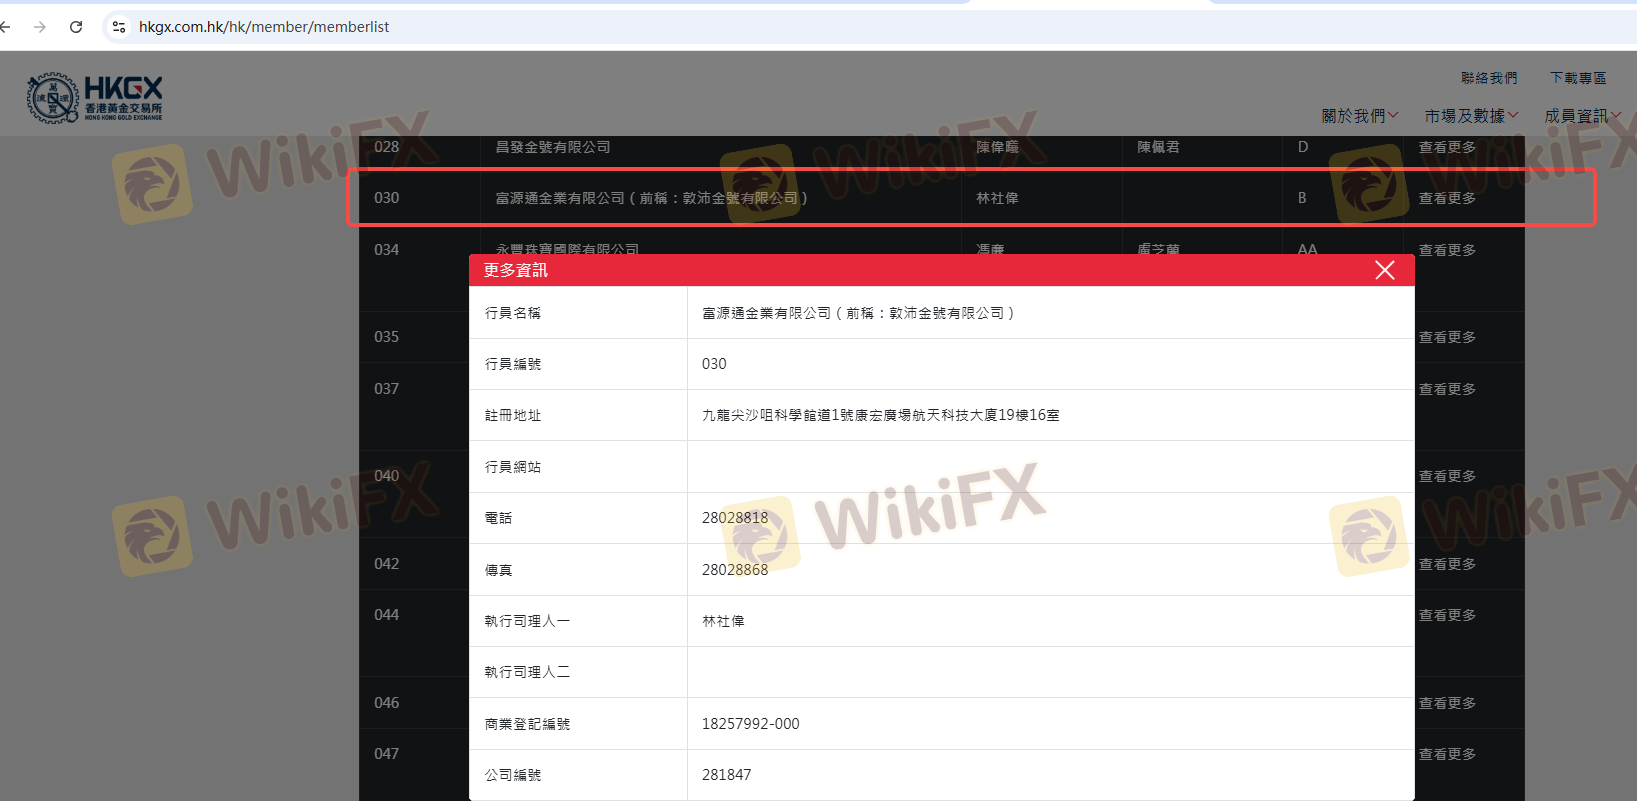Click the HKGX logo in the header
Screen dimensions: 1637x801
coord(94,98)
